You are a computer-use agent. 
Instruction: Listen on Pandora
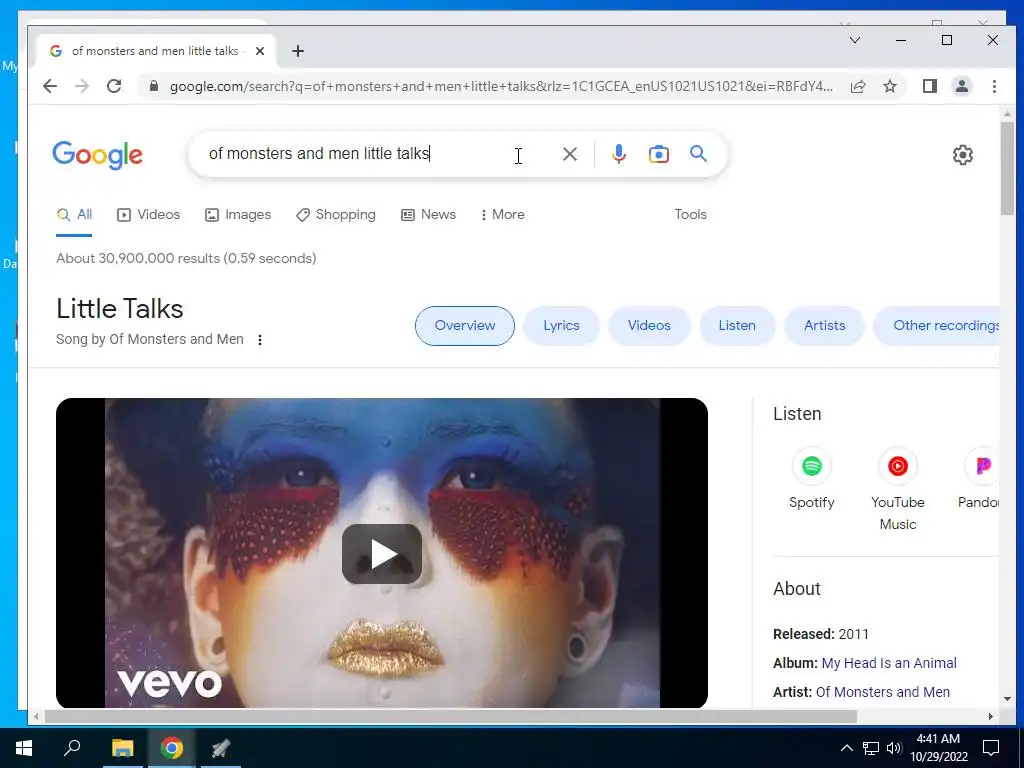tap(979, 479)
